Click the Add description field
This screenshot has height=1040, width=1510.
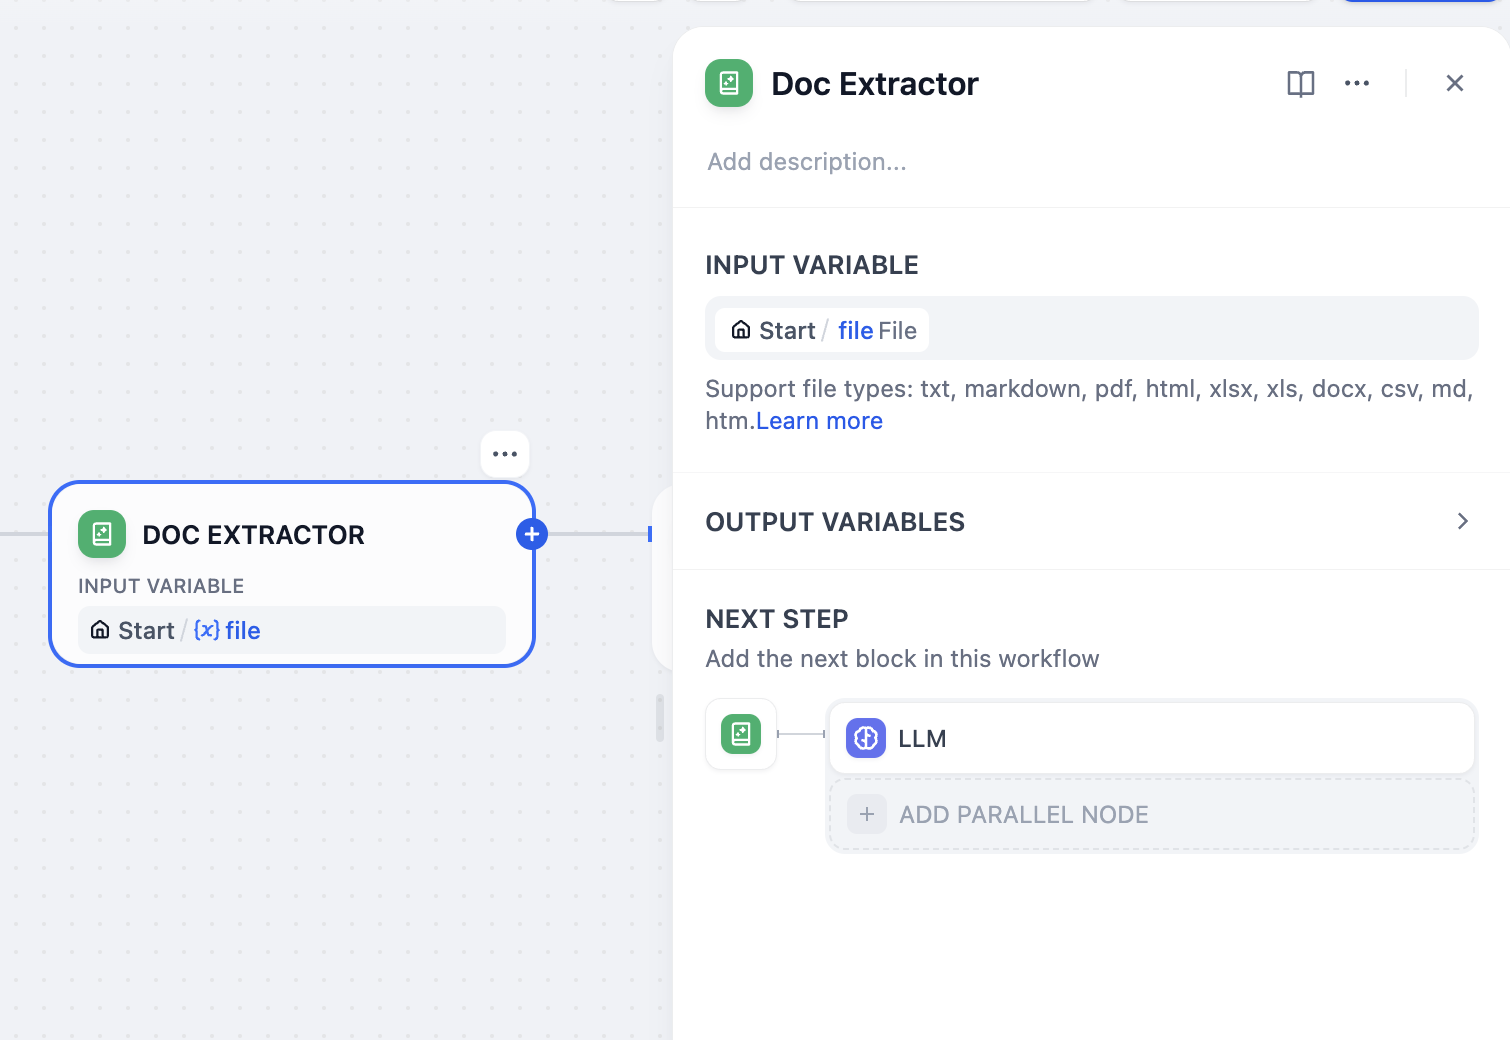pyautogui.click(x=807, y=162)
